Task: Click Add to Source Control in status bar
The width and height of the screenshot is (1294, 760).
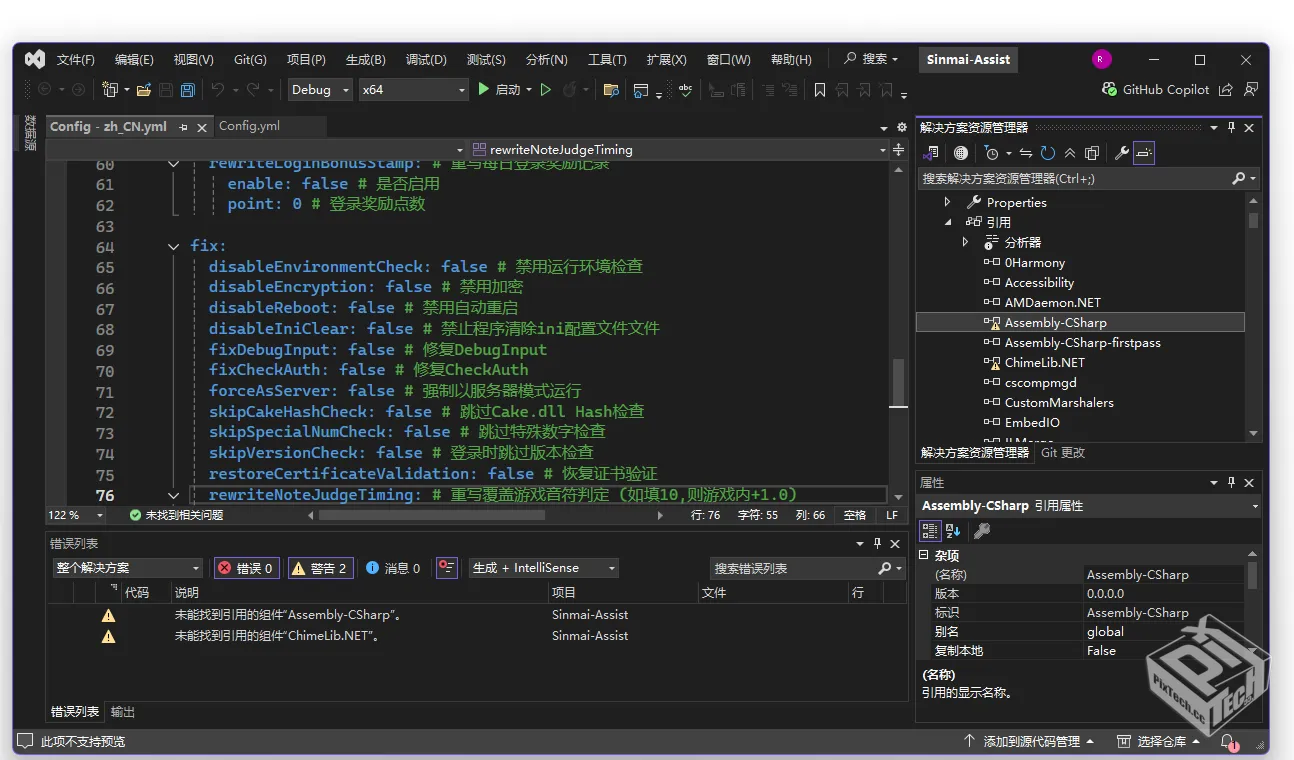Action: [x=1031, y=741]
